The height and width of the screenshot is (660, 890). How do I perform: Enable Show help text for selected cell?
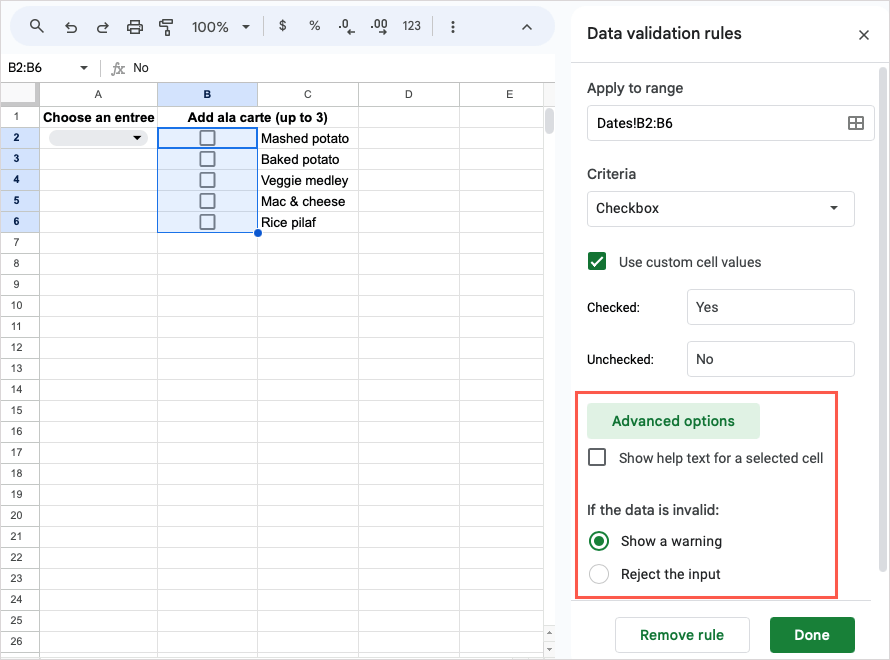coord(597,457)
